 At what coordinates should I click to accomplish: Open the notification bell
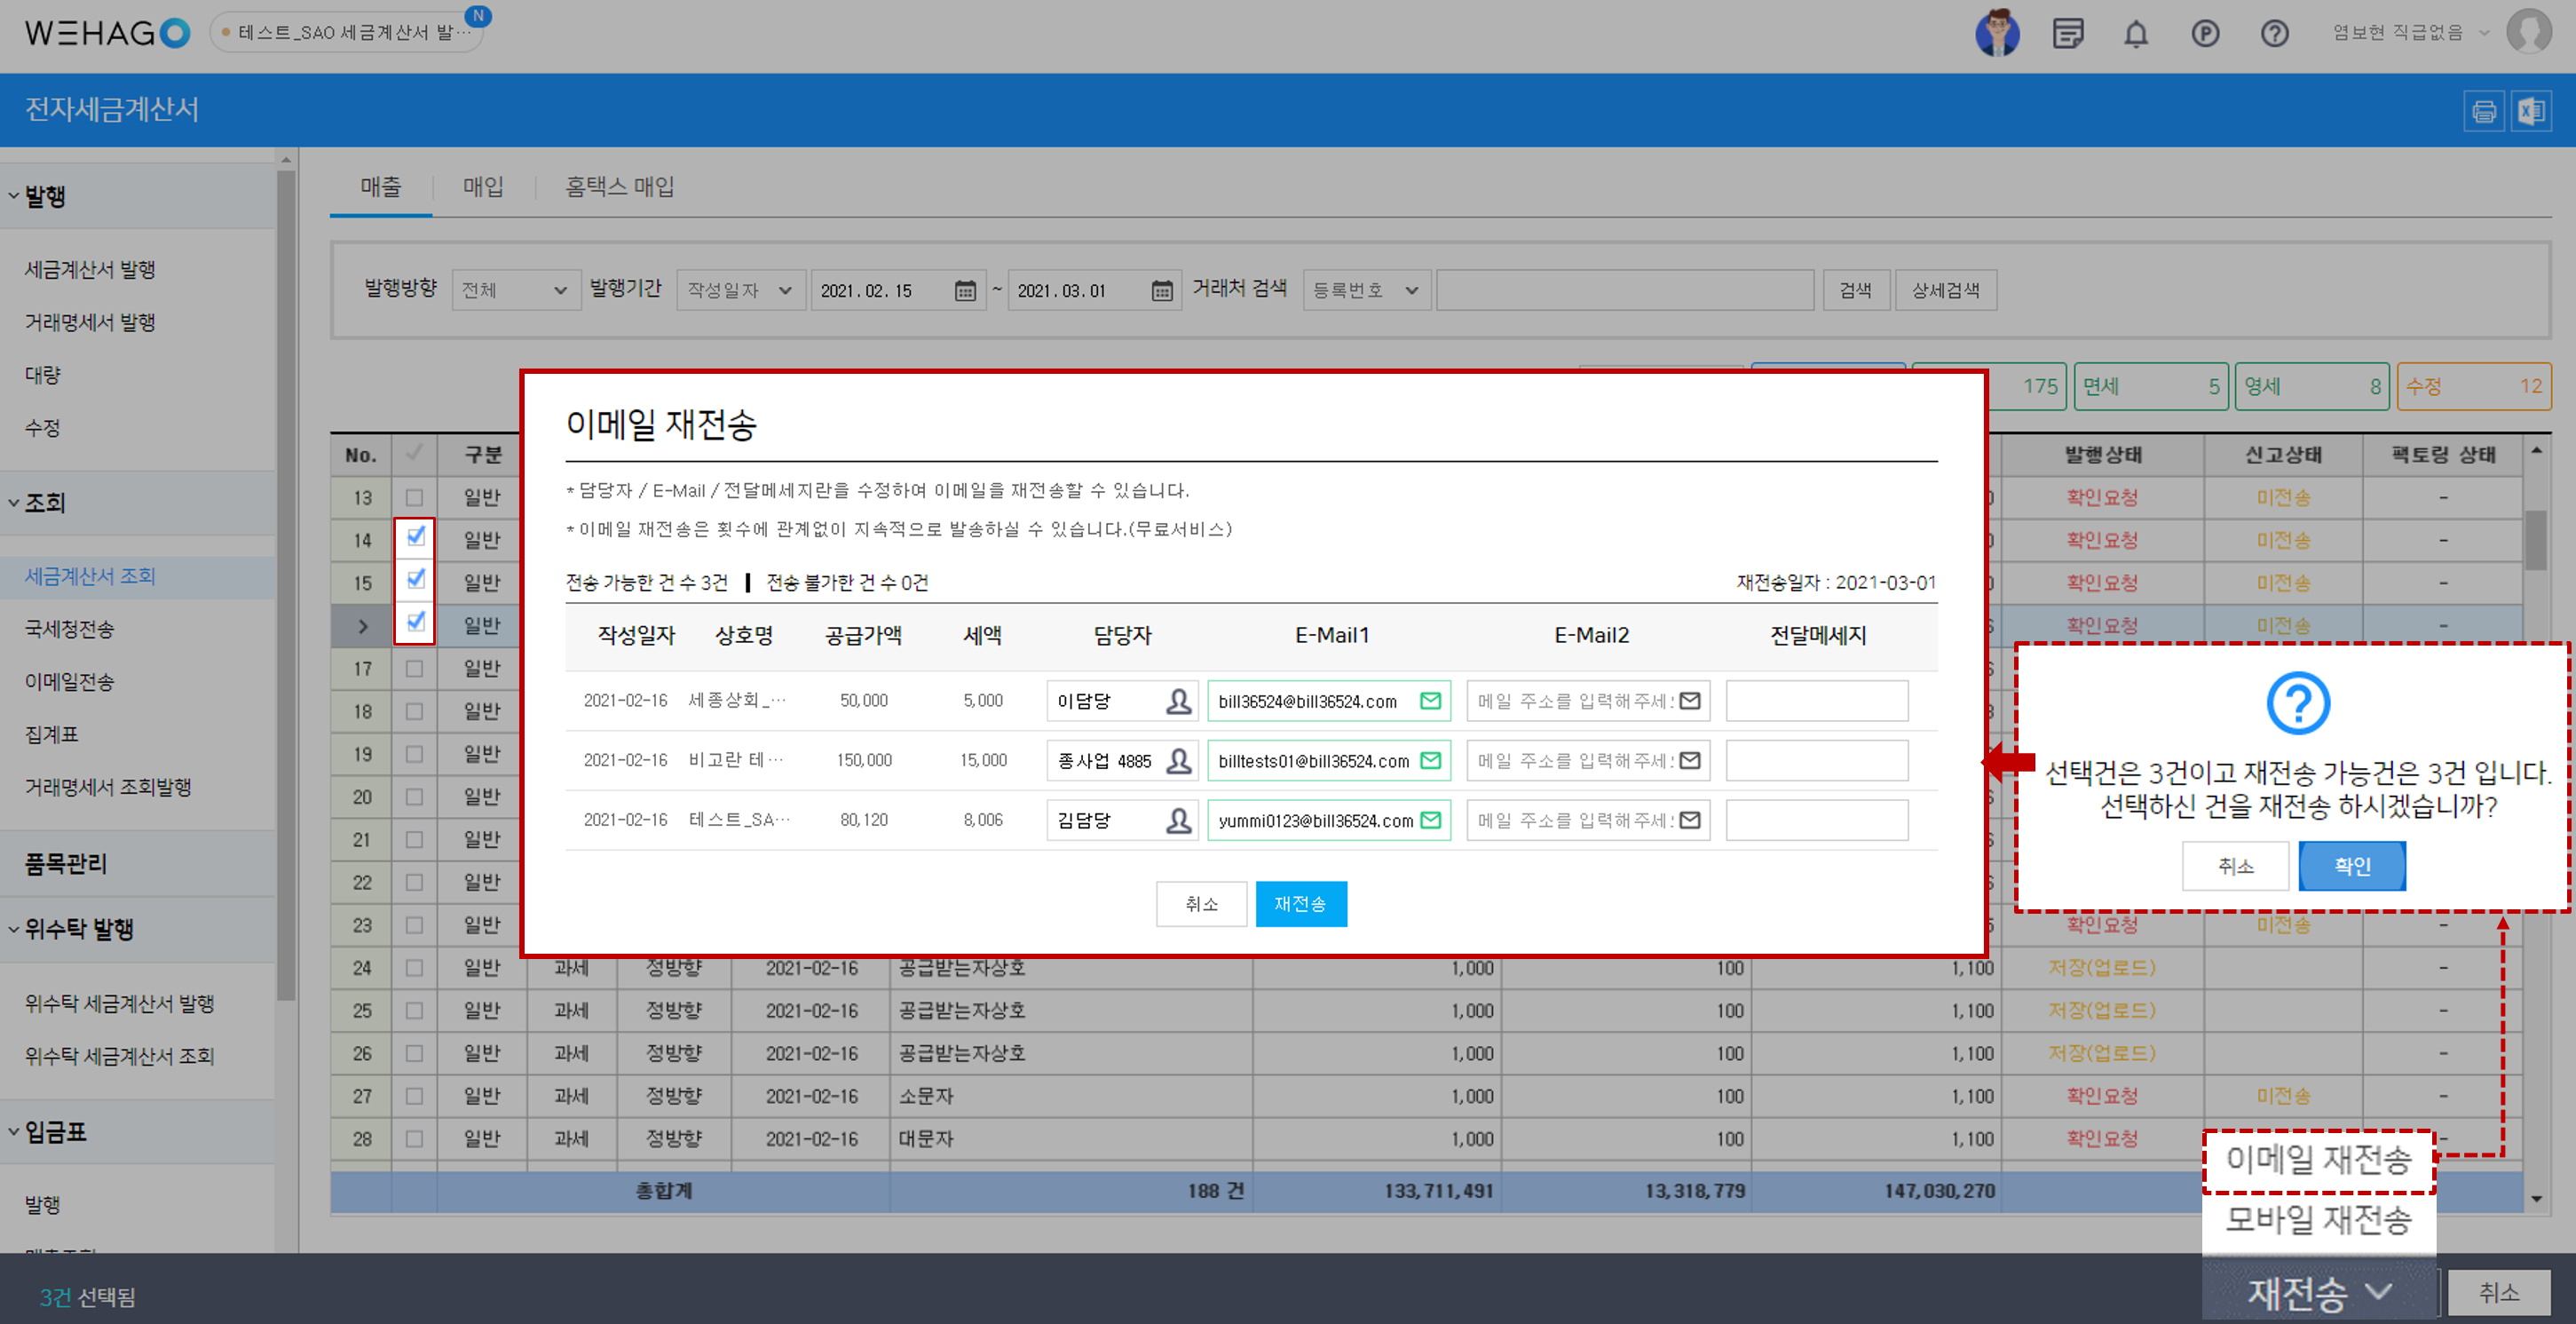coord(2135,34)
